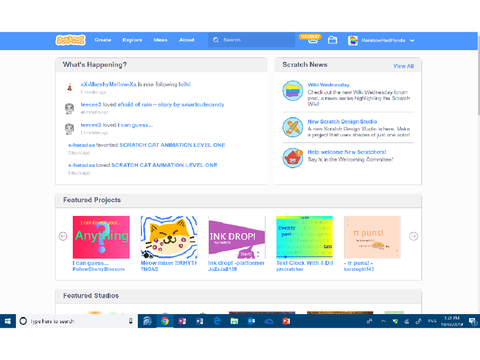
Task: Open author link under Text Clock project
Action: [290, 269]
